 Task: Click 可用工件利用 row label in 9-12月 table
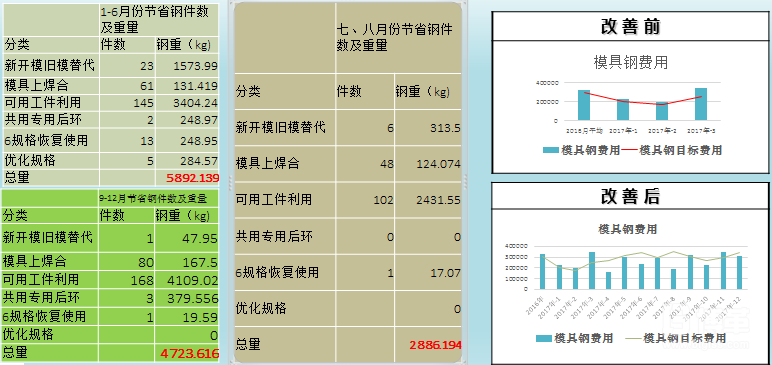[x=40, y=280]
